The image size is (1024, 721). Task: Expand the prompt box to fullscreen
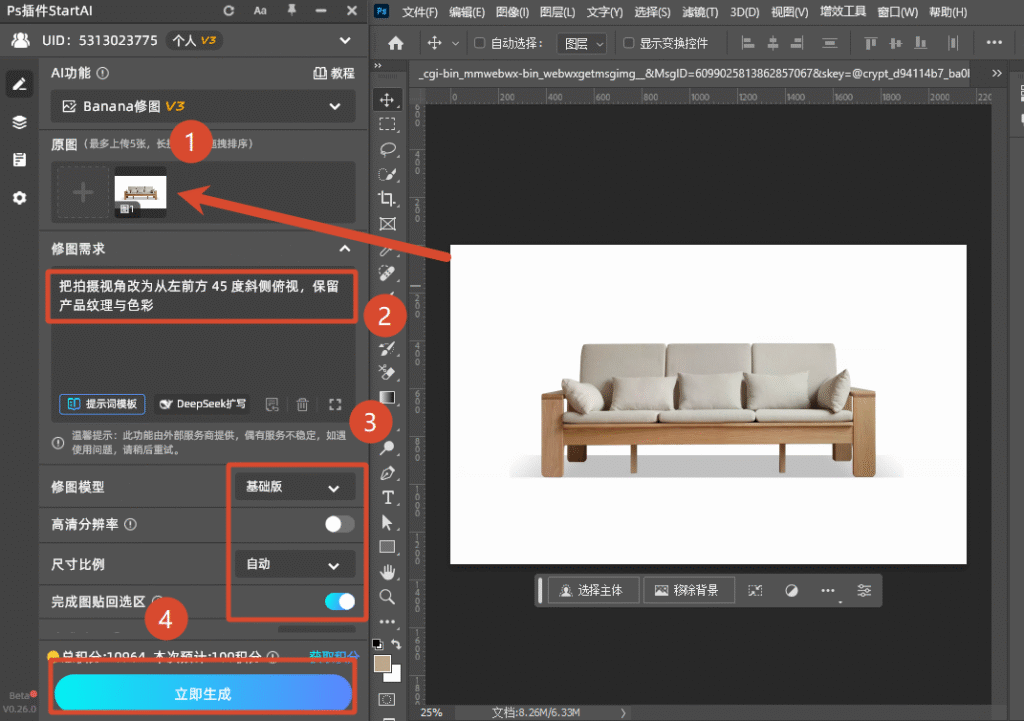coord(335,404)
